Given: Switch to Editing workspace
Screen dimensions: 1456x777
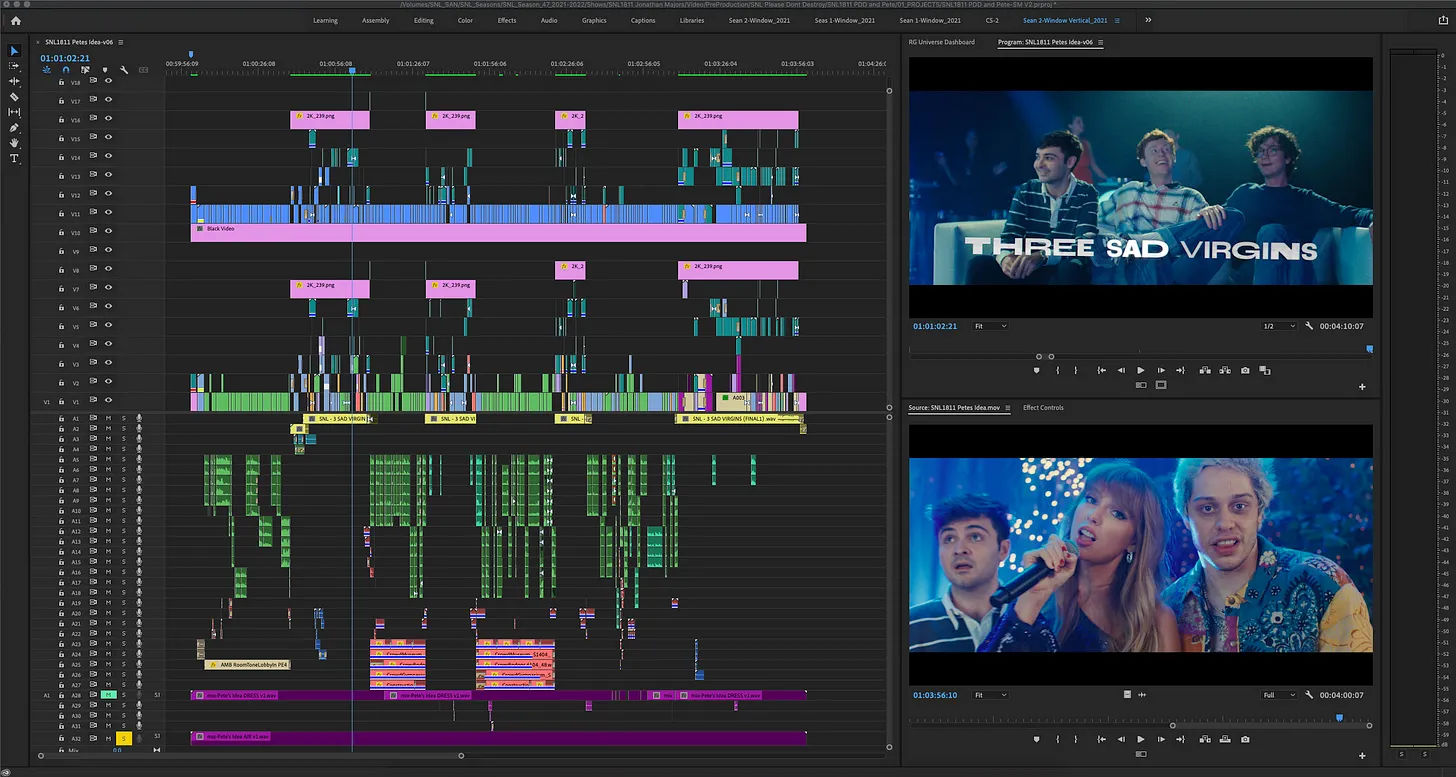Looking at the screenshot, I should (x=424, y=20).
